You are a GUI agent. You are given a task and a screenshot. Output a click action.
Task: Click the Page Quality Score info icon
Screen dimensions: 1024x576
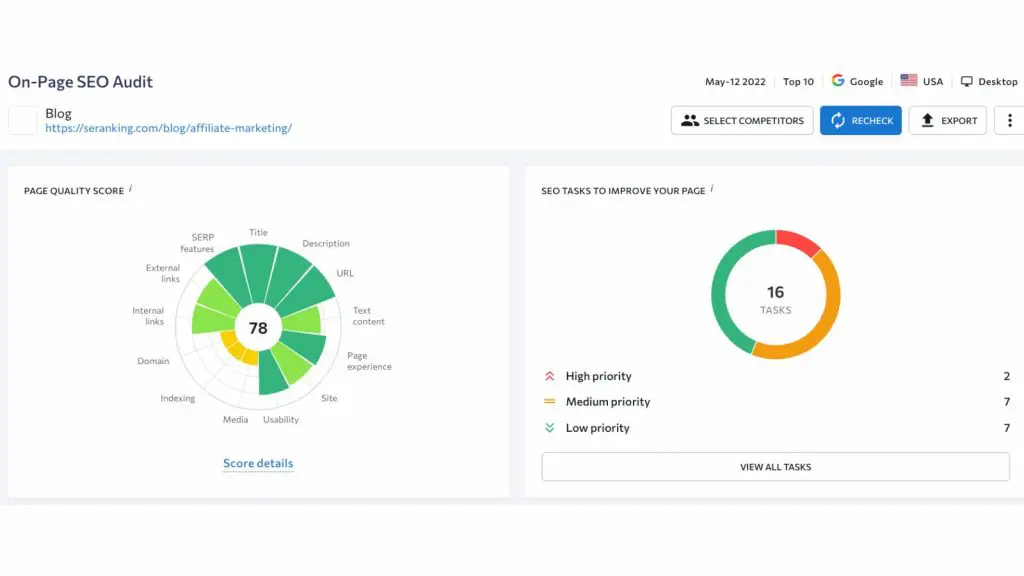(130, 188)
